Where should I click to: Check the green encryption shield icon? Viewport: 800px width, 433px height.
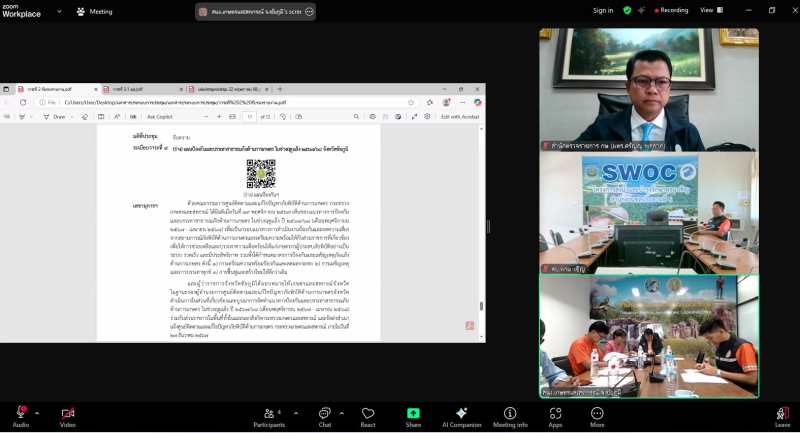click(627, 10)
